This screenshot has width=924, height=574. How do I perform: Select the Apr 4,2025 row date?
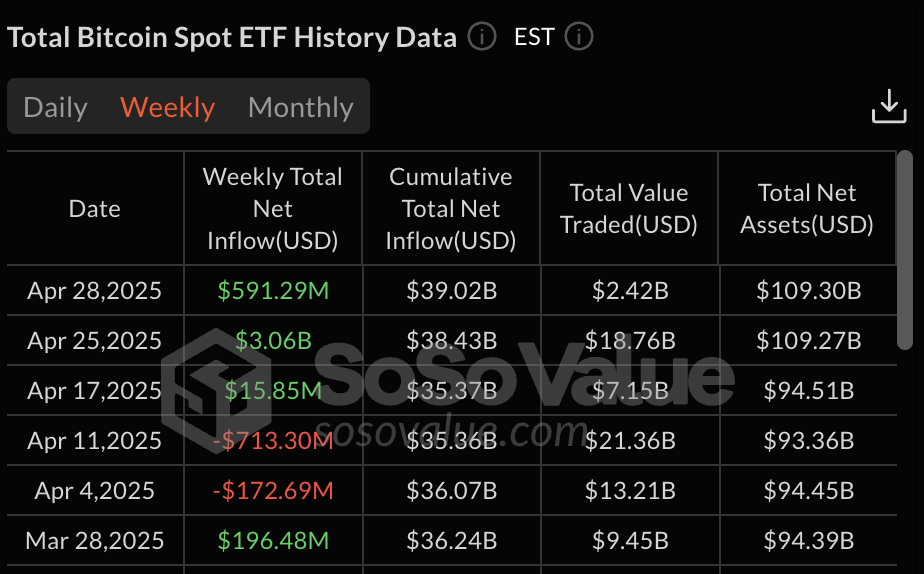94,491
